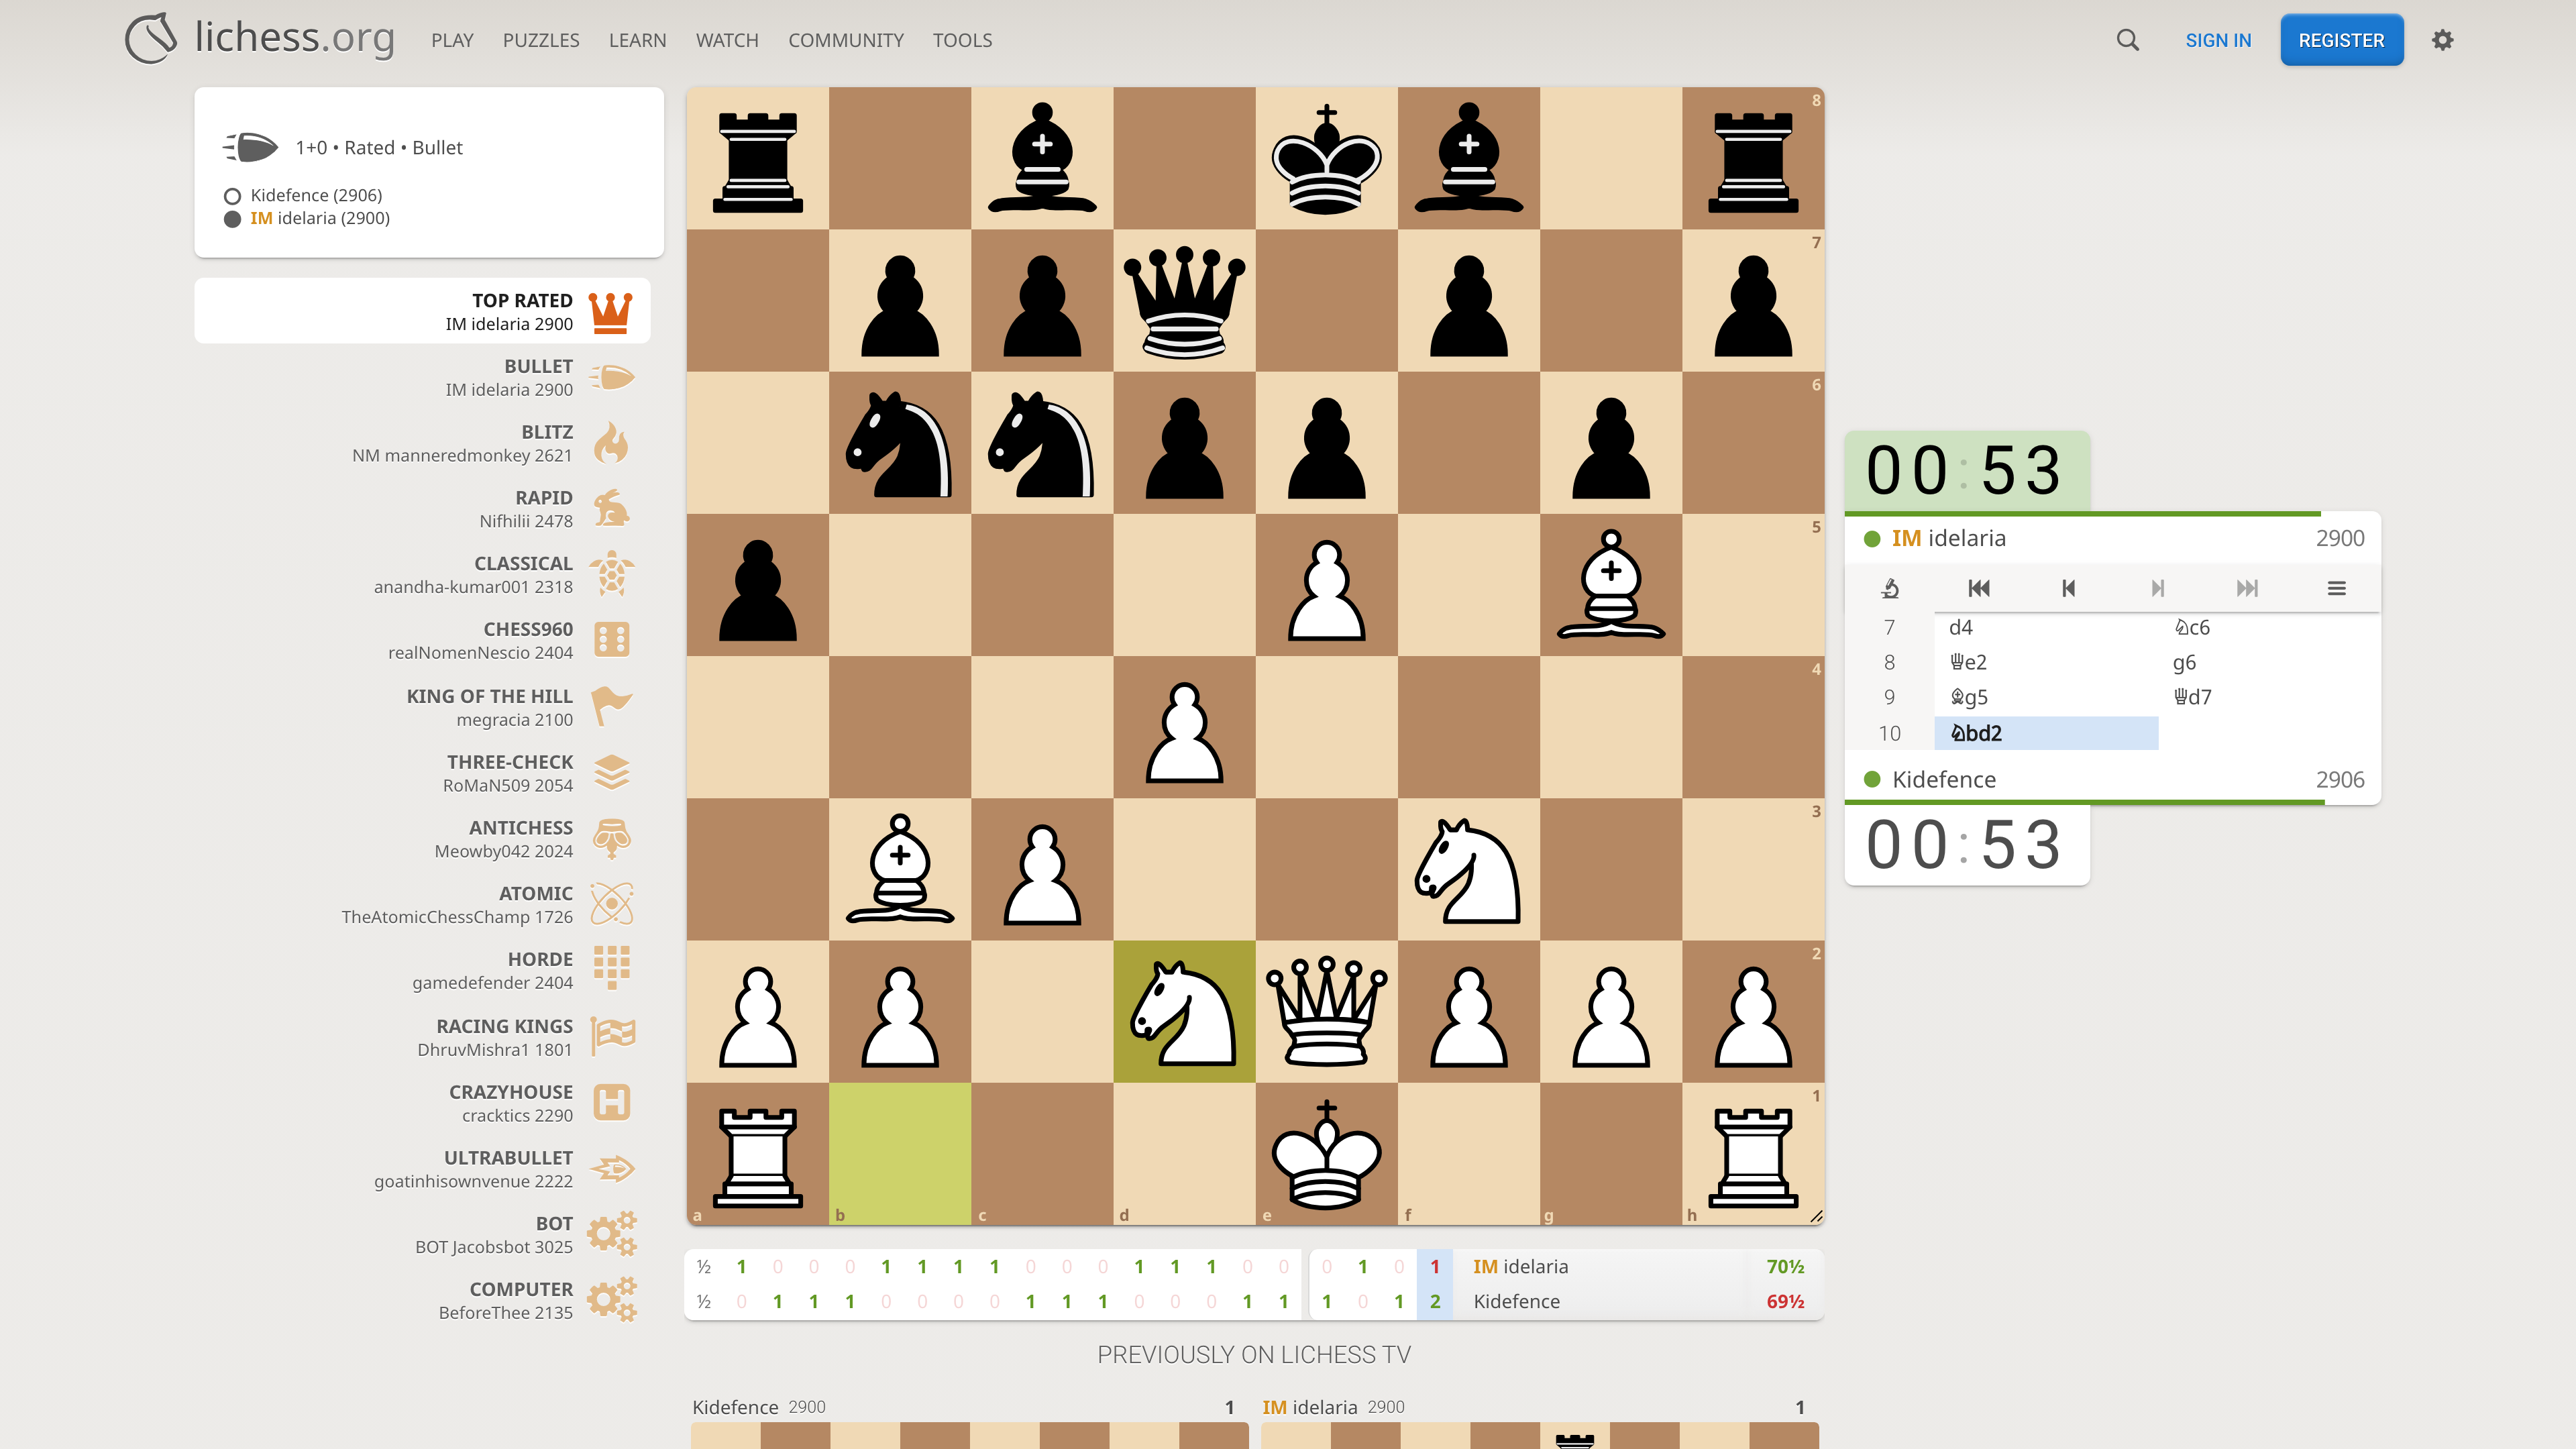Open the game hamburger menu
2576x1449 pixels.
tap(2337, 588)
